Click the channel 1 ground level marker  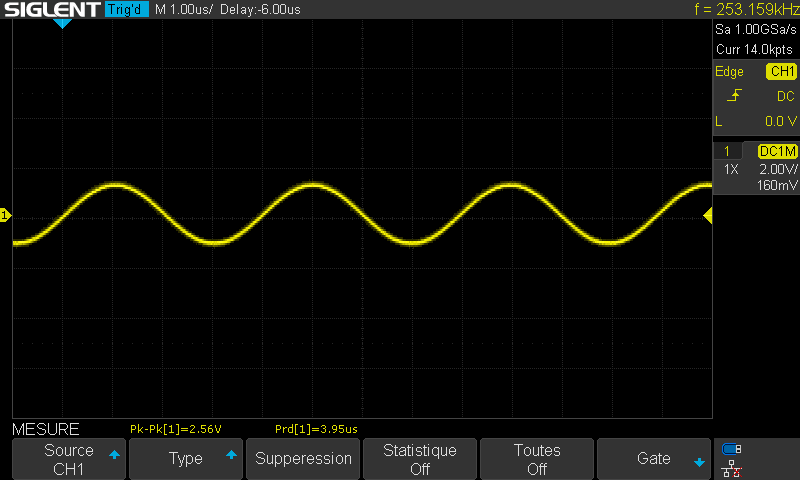point(5,215)
